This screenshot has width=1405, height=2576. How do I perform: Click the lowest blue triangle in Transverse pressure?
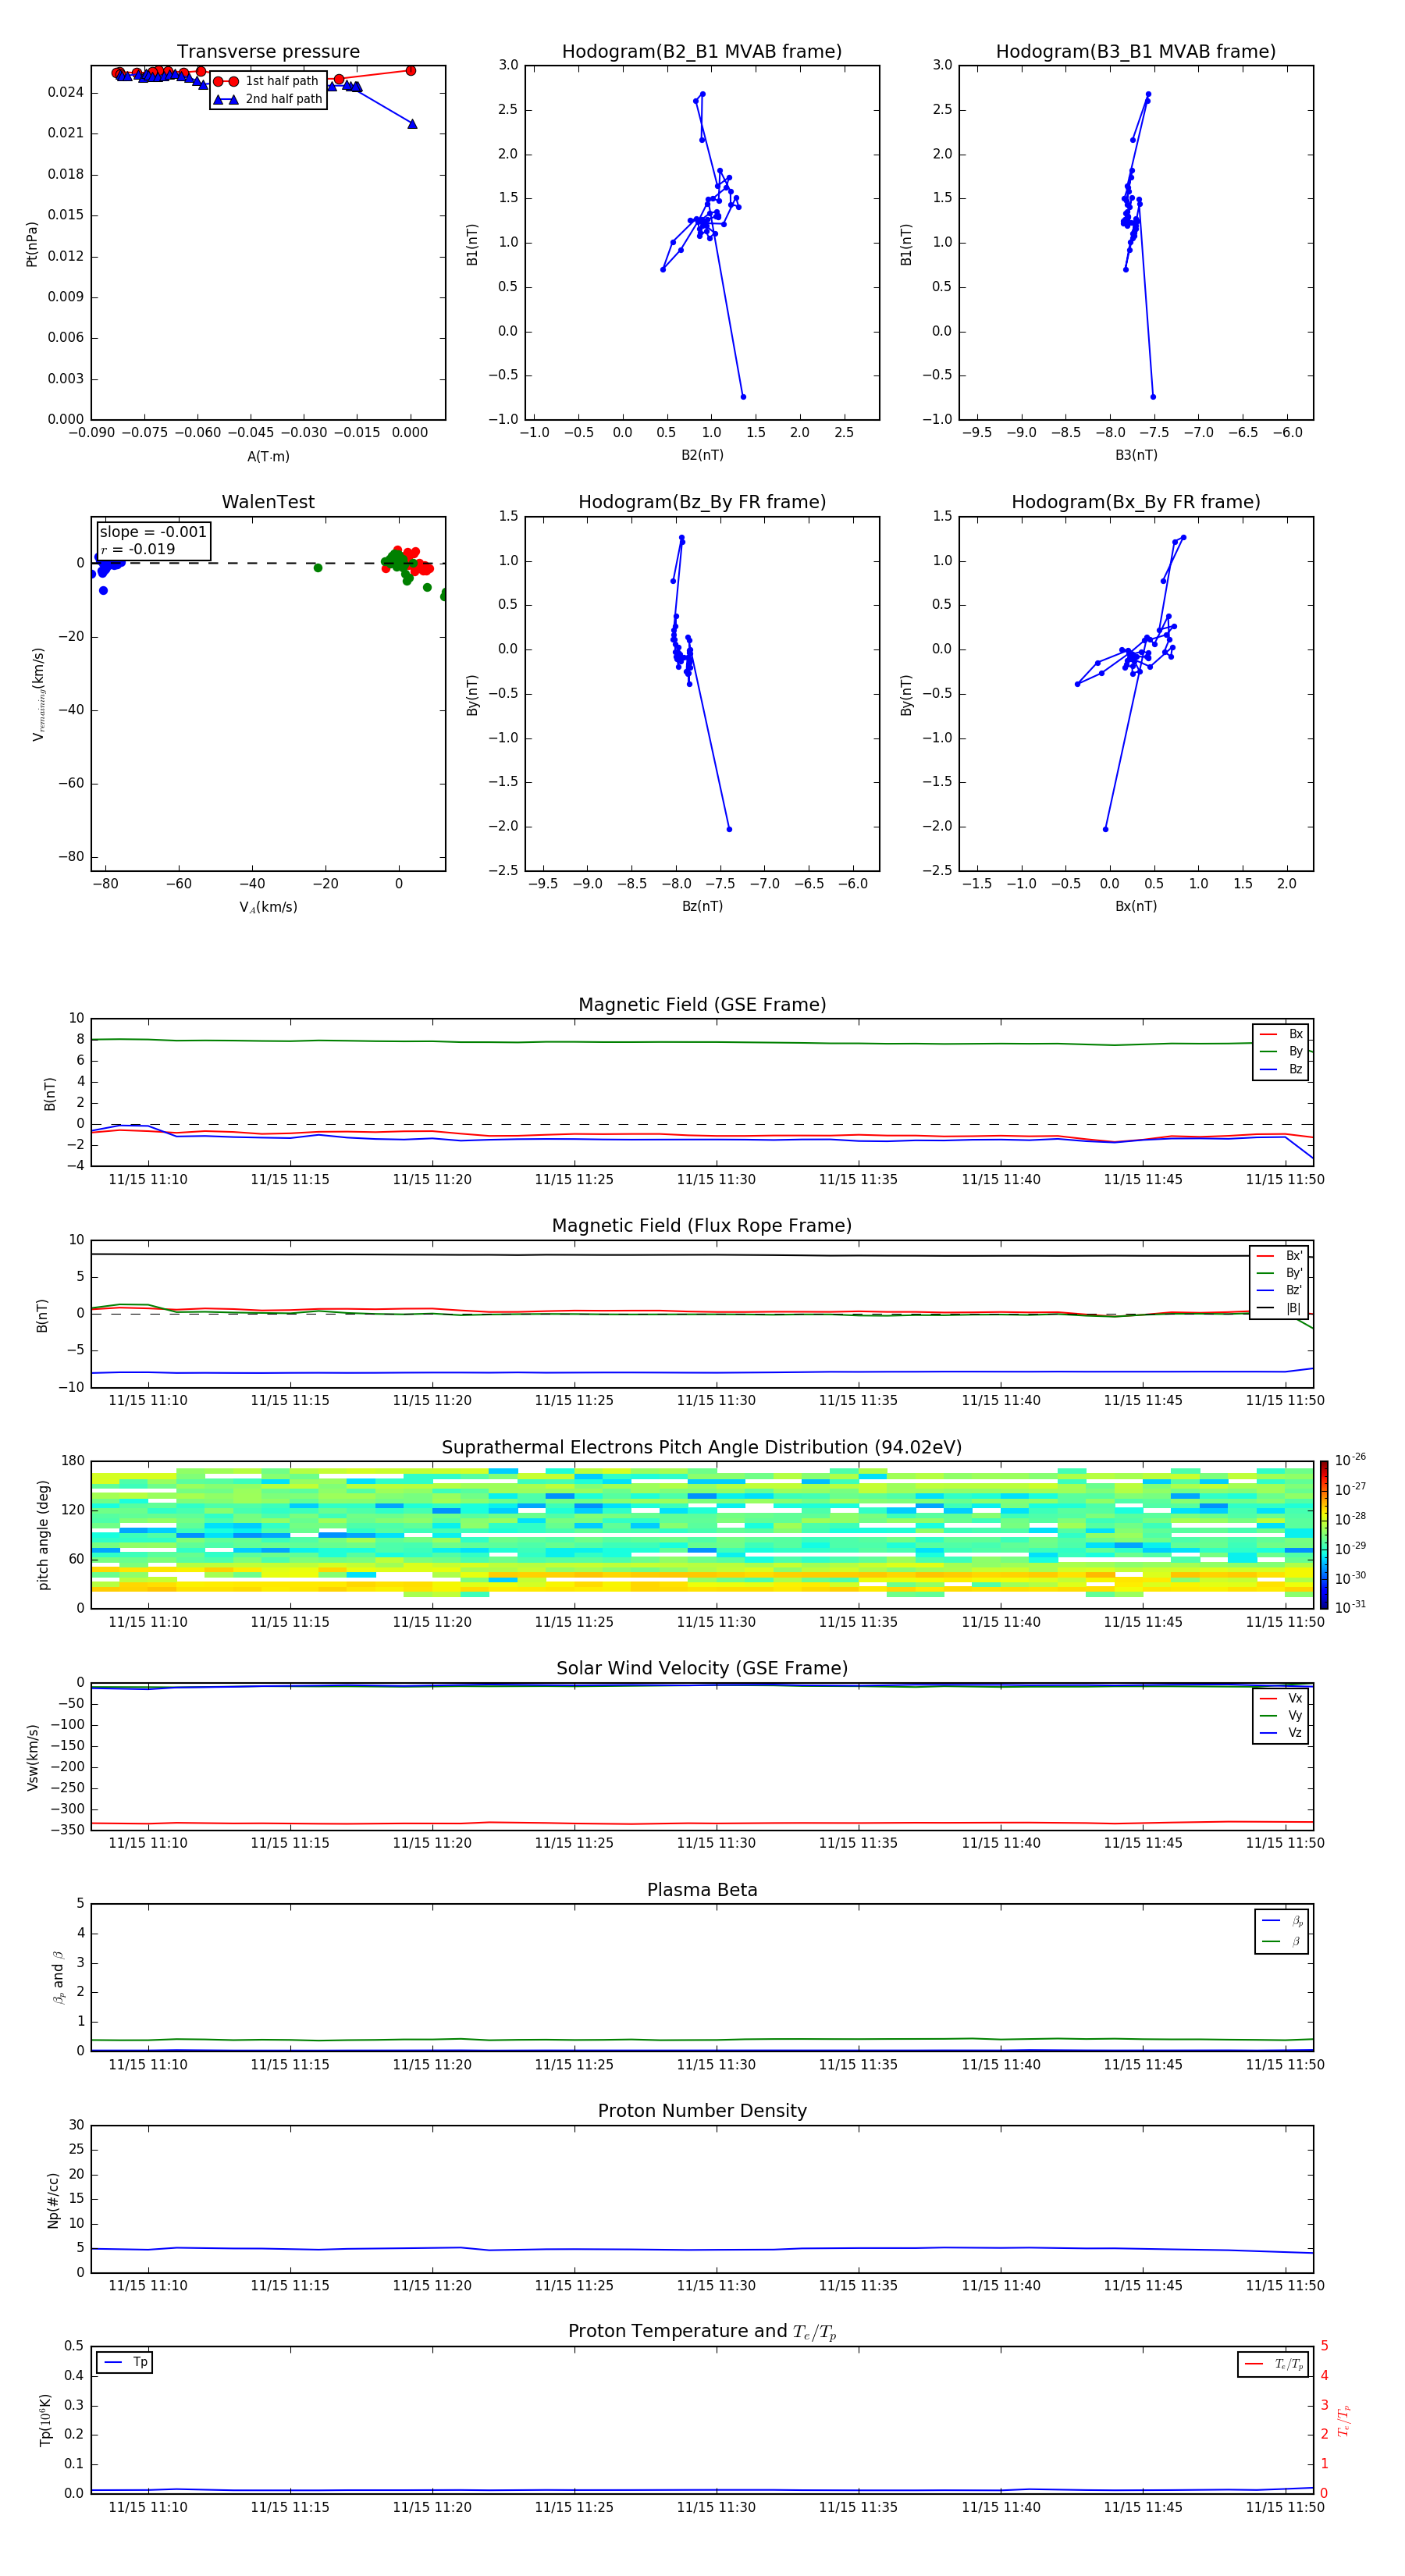pyautogui.click(x=412, y=124)
